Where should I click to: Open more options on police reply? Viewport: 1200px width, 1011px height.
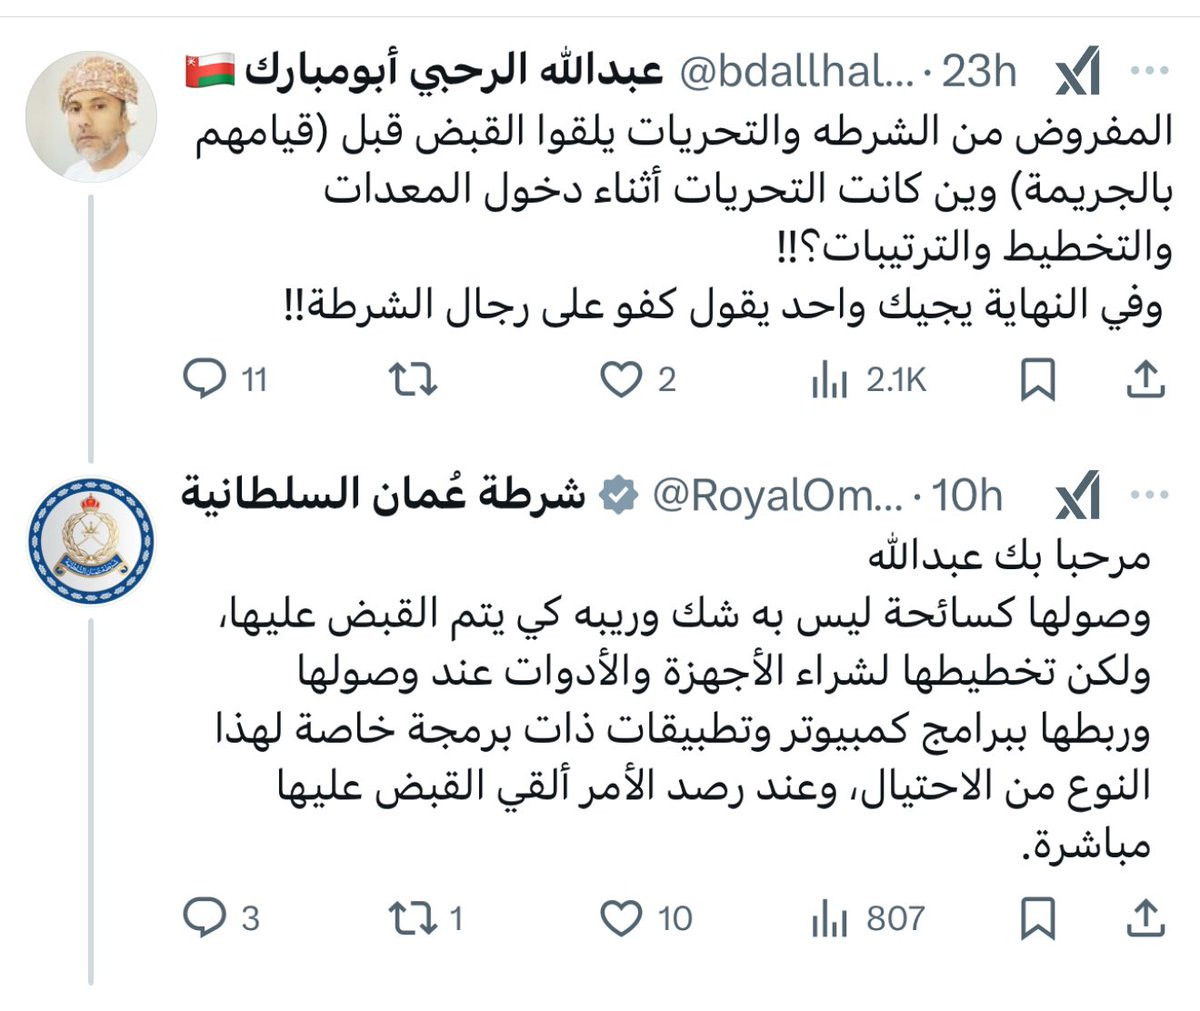[1148, 495]
